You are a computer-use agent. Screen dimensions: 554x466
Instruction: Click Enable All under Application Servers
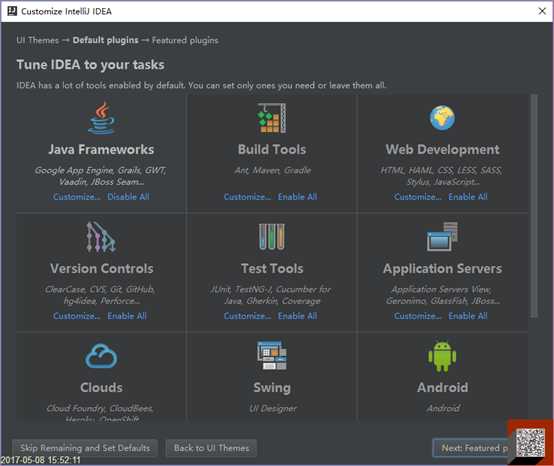pyautogui.click(x=468, y=316)
